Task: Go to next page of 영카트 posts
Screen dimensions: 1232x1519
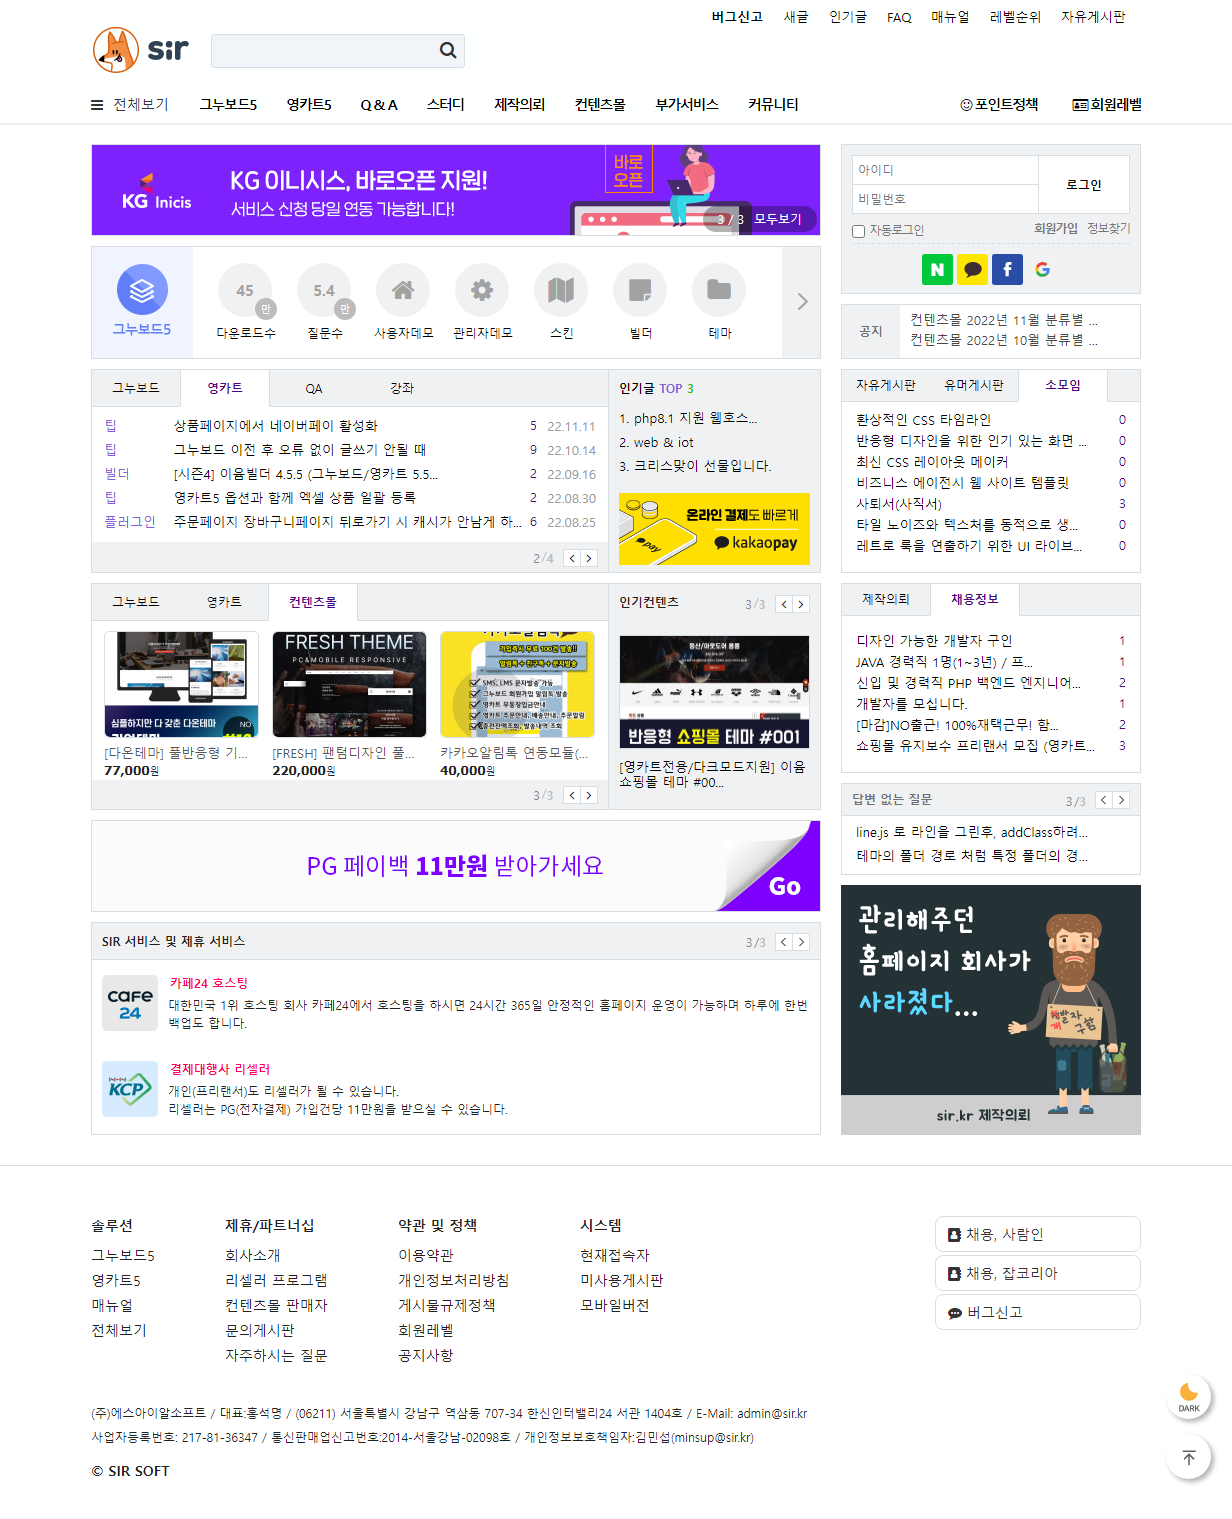Action: (589, 558)
